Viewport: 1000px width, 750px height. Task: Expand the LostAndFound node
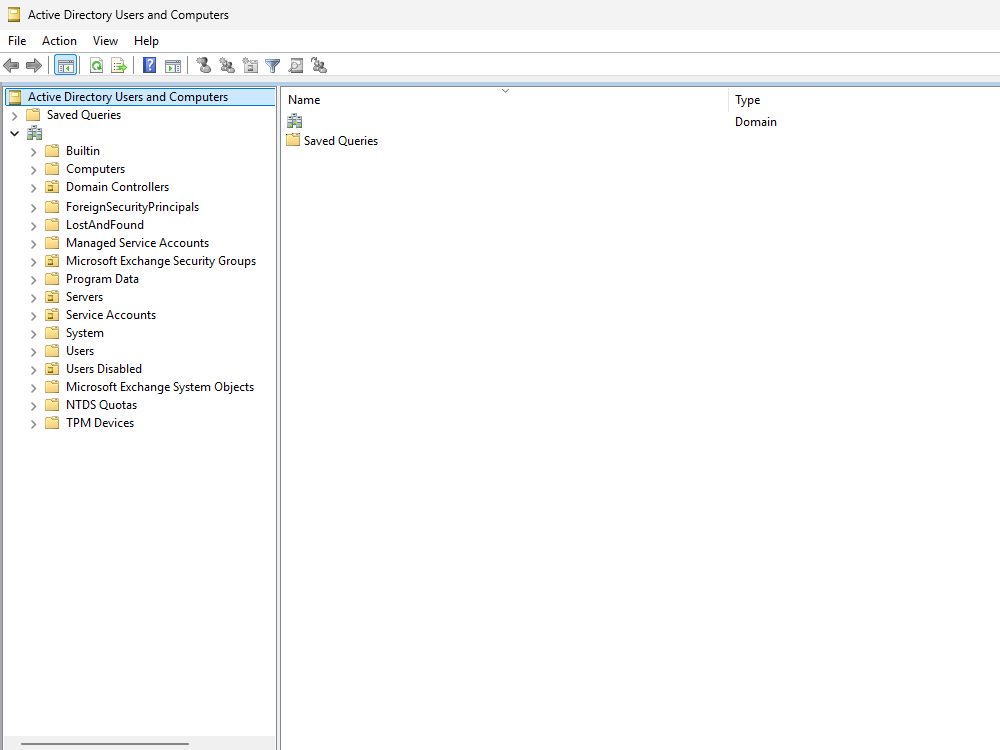[34, 226]
